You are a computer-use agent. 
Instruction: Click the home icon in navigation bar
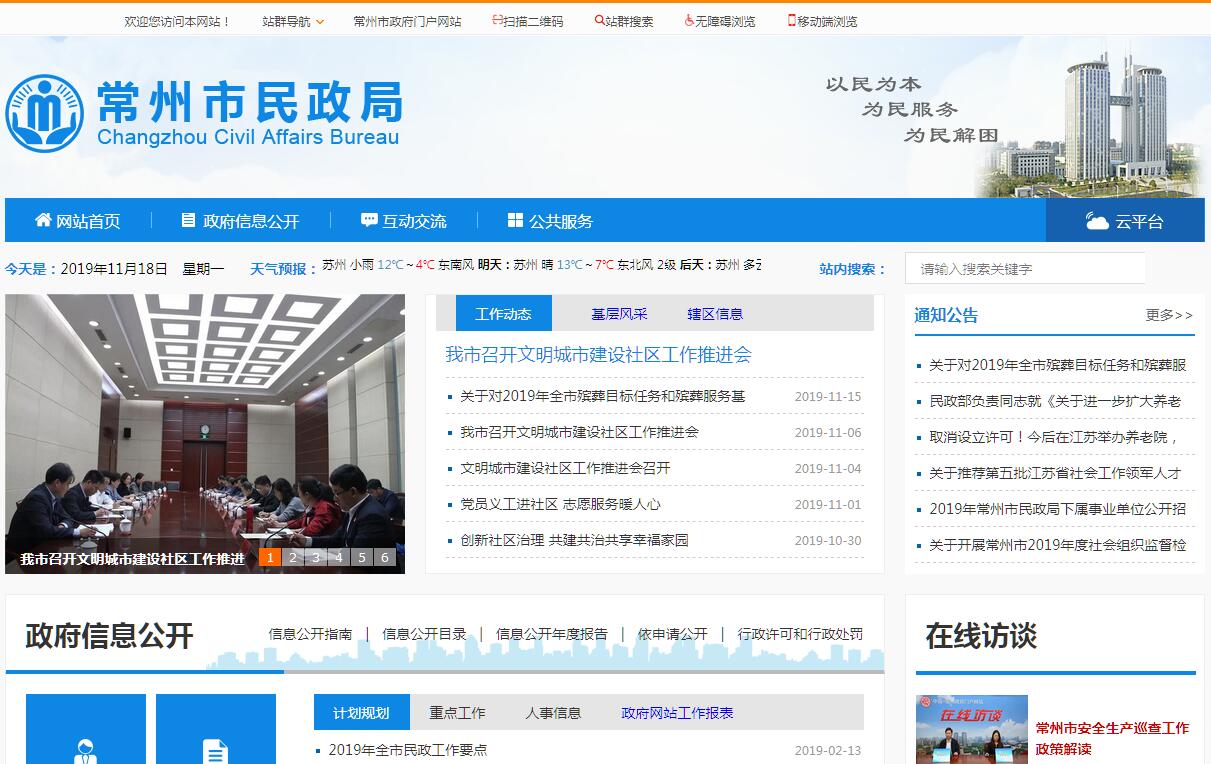(43, 220)
